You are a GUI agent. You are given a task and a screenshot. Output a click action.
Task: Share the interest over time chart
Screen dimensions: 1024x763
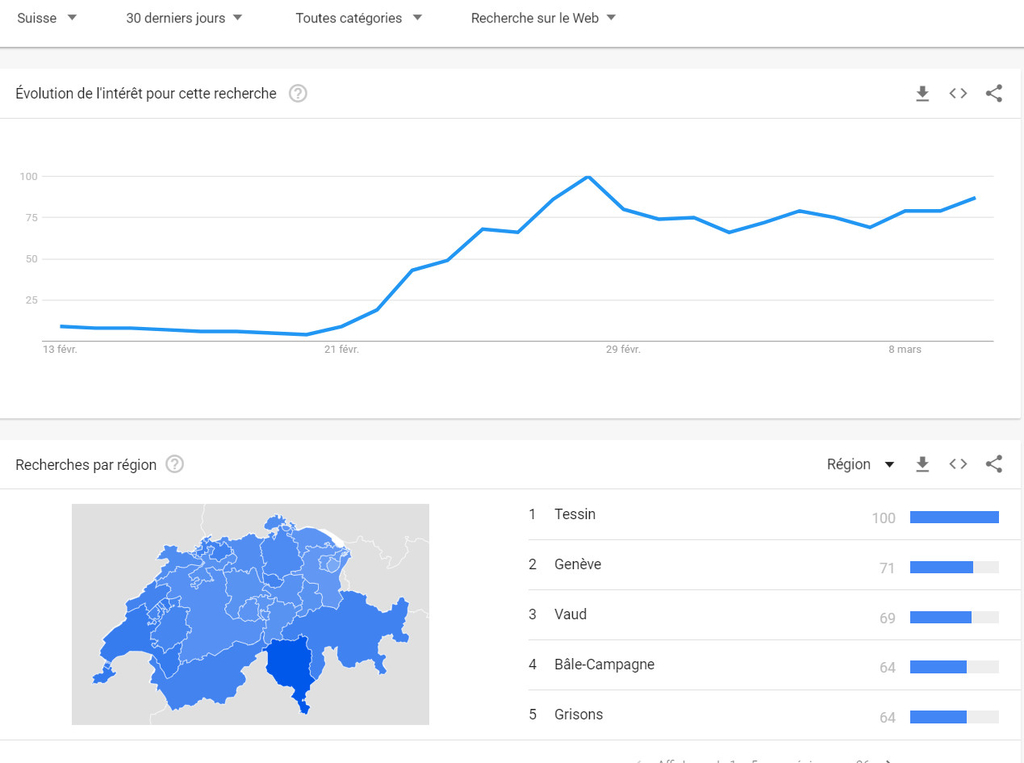point(994,94)
